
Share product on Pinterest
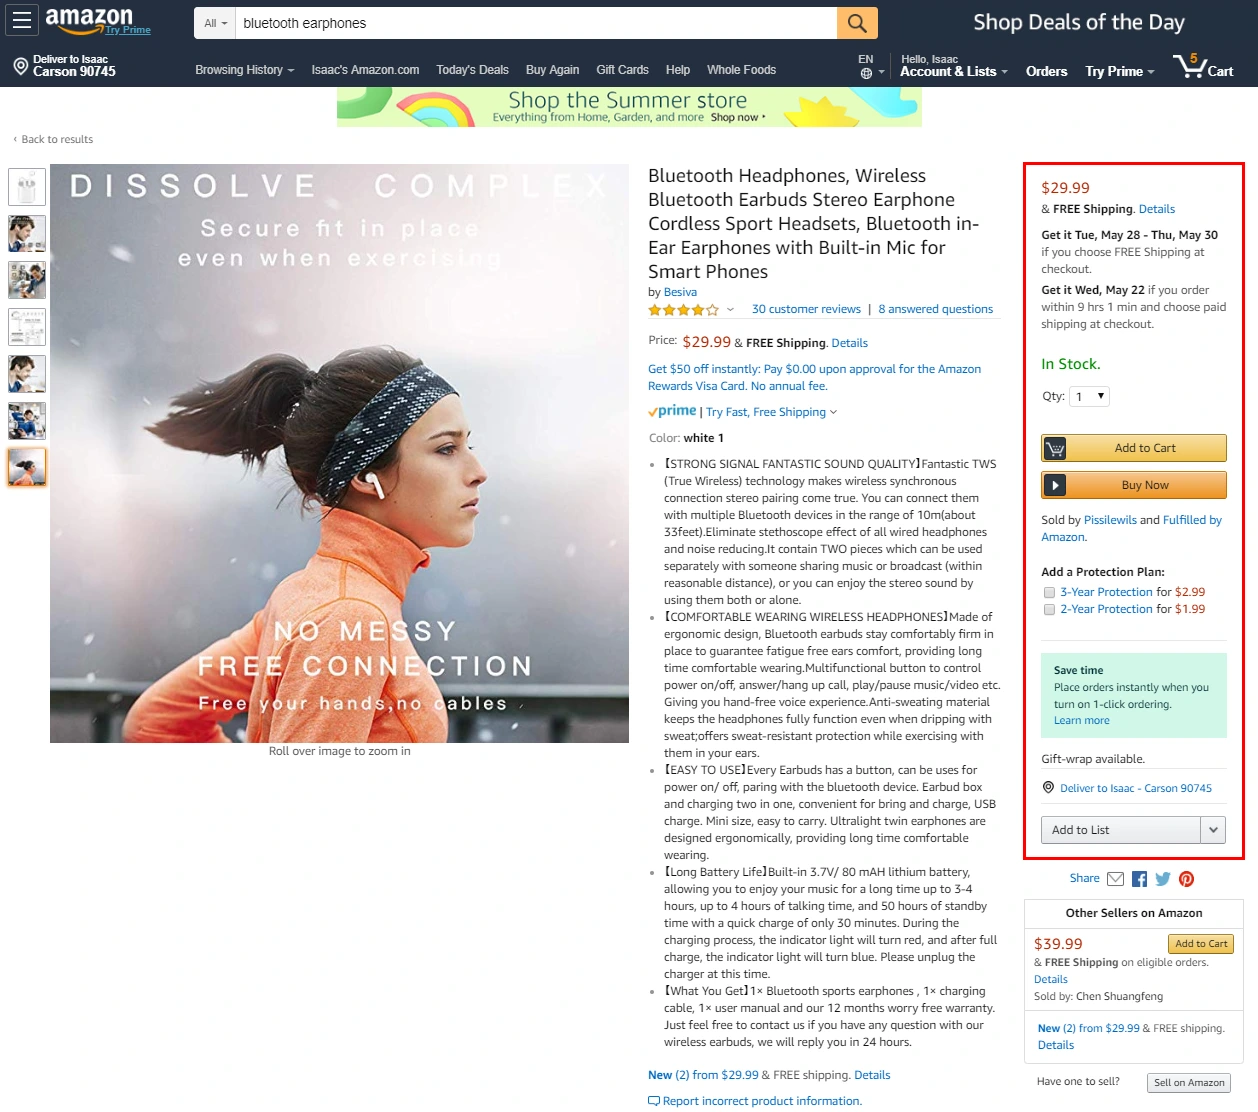[1187, 879]
